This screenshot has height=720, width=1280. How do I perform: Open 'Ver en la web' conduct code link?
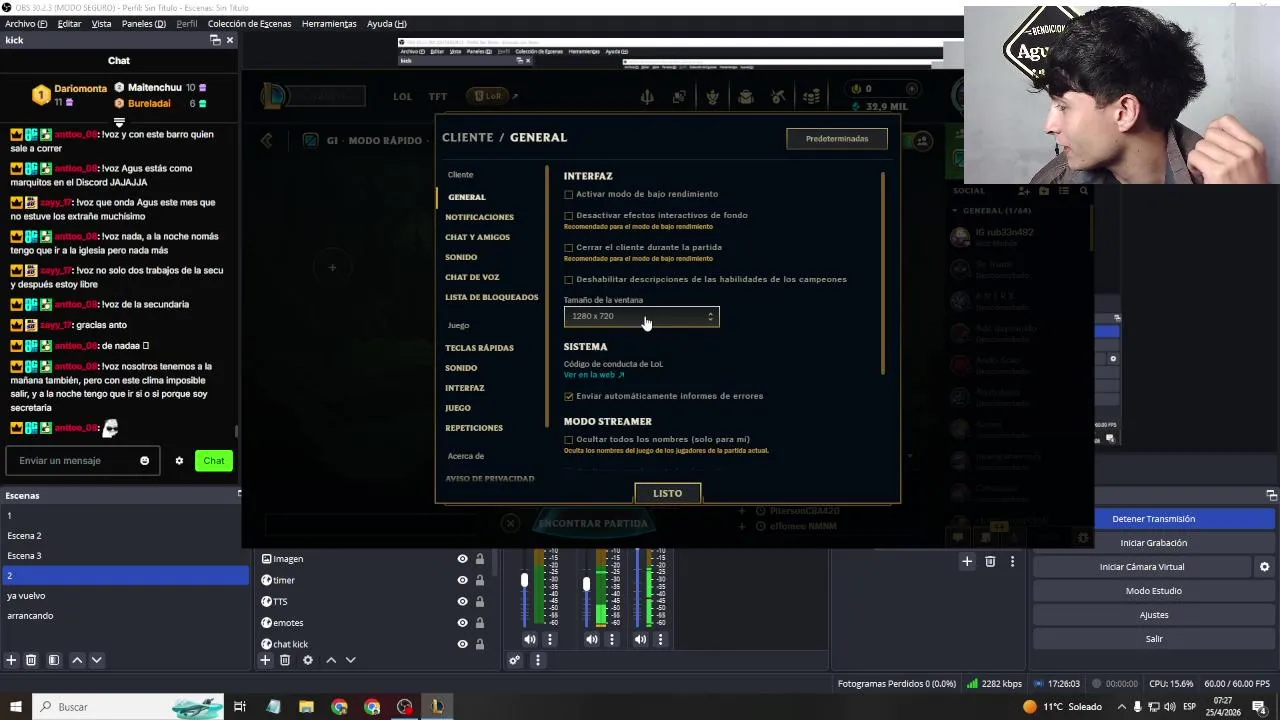coord(593,375)
